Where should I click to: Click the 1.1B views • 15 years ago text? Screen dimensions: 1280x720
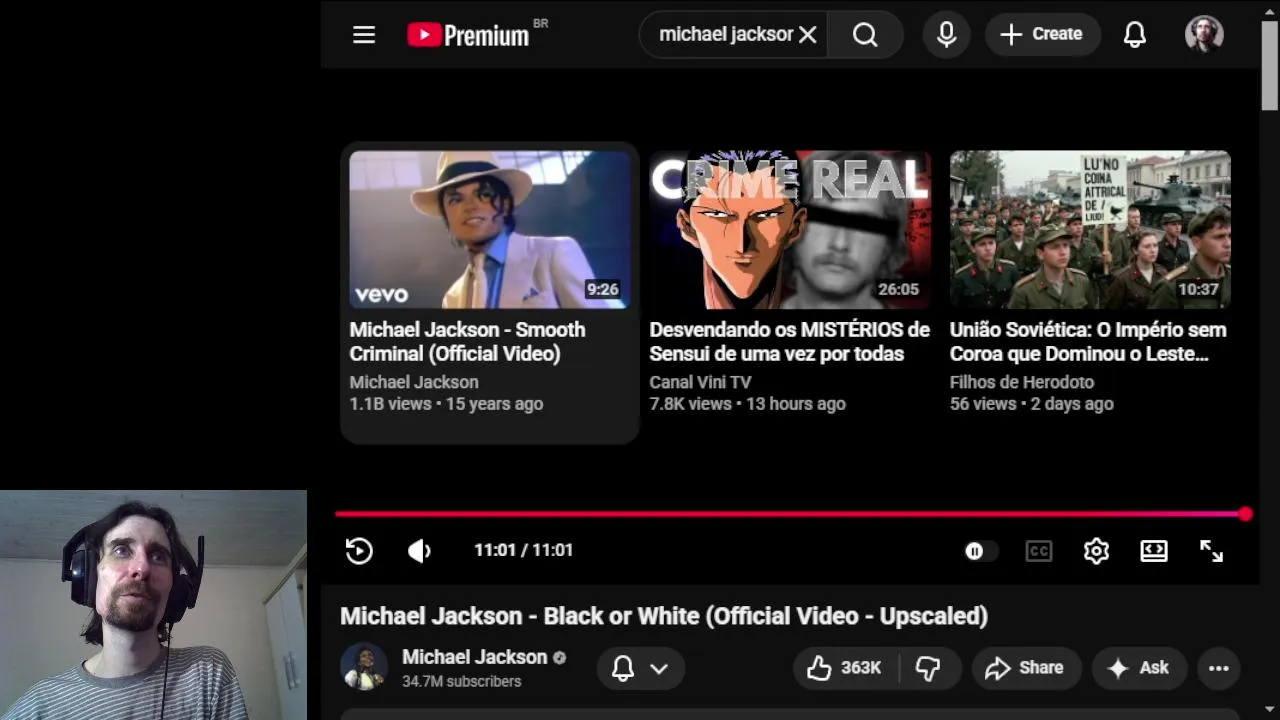click(446, 404)
